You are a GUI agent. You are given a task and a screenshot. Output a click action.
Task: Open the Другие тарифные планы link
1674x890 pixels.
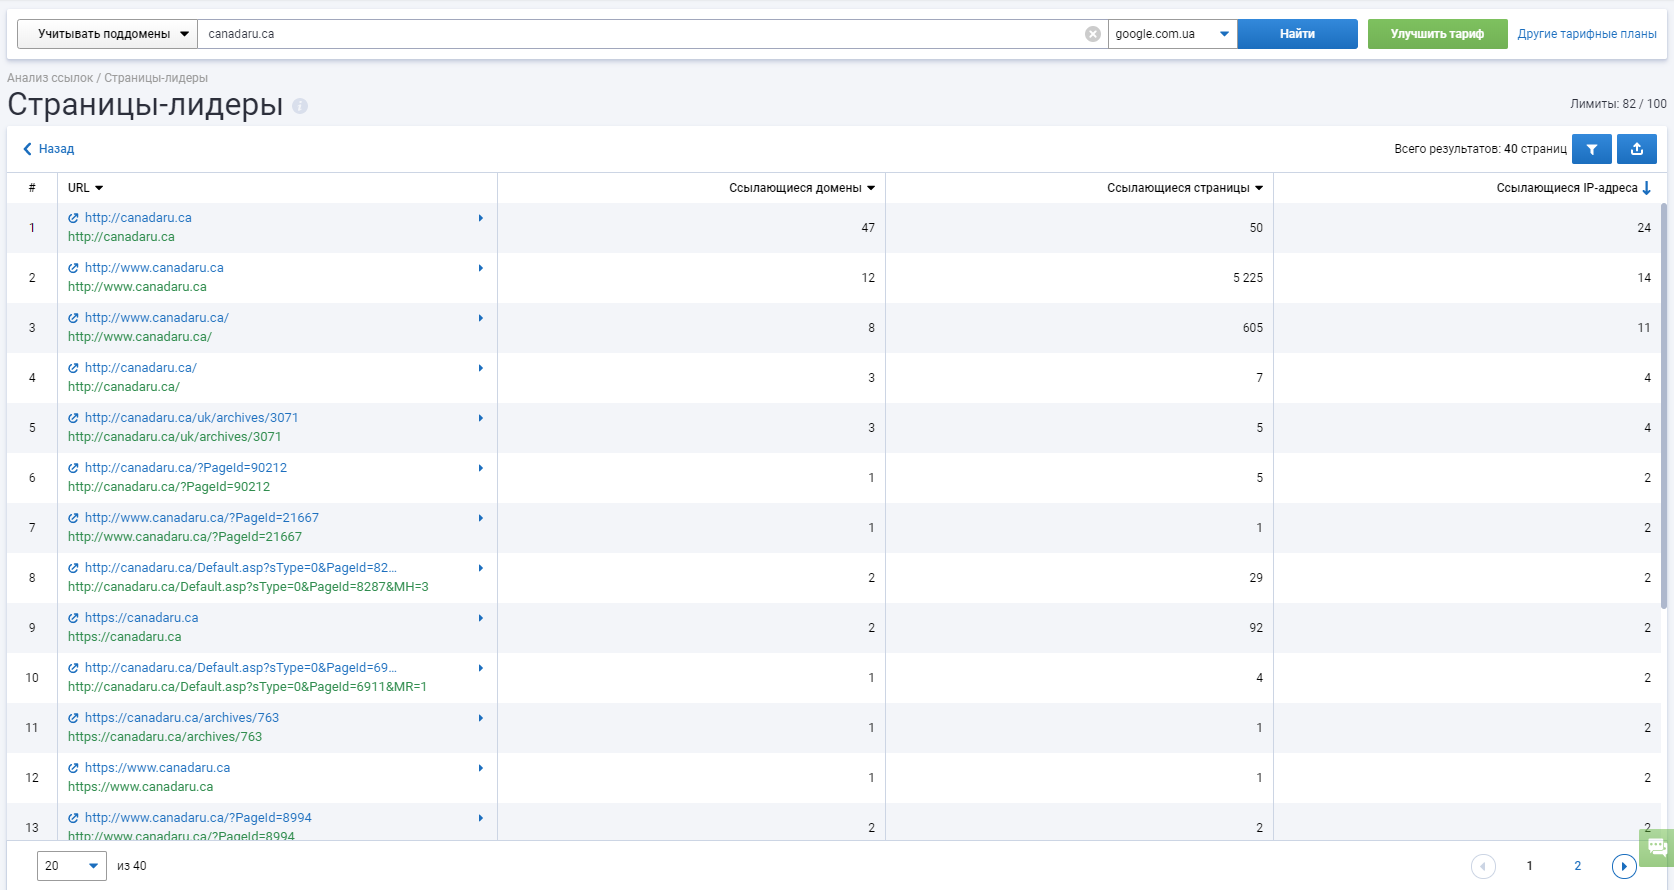click(x=1587, y=34)
